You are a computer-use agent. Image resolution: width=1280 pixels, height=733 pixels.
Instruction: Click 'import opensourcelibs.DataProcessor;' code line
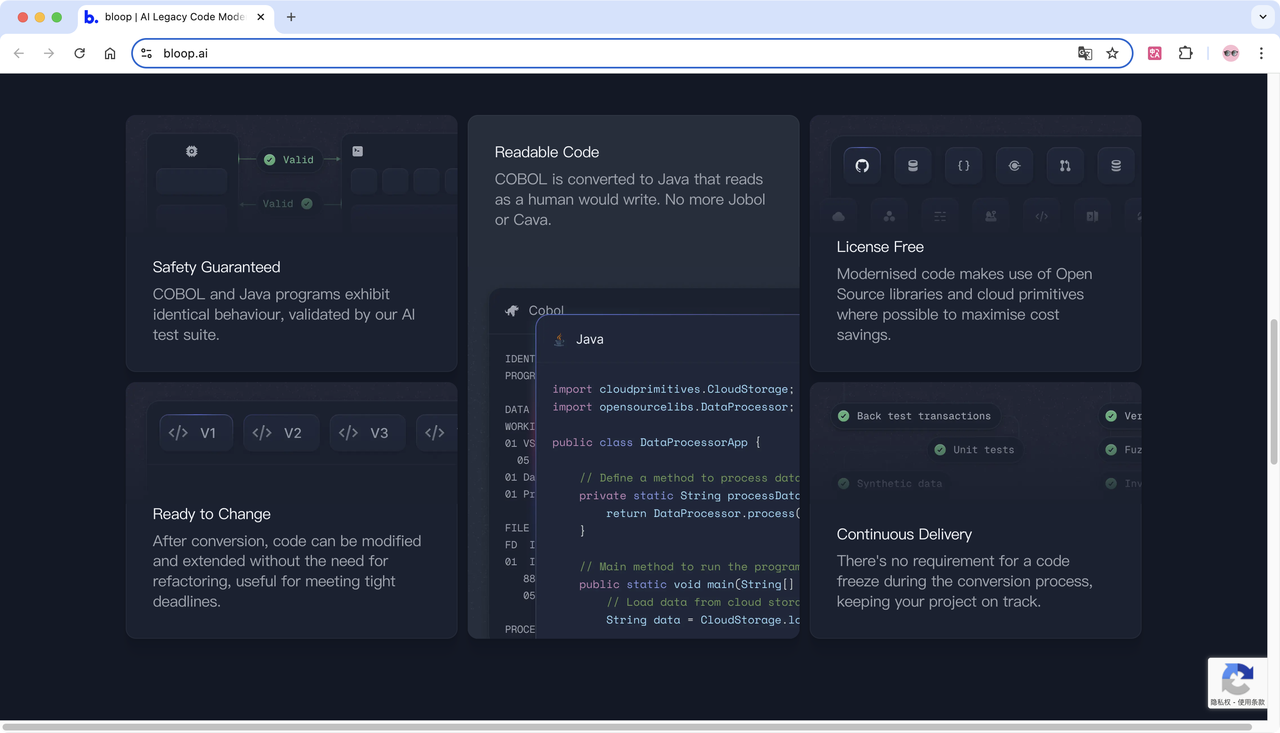(673, 407)
